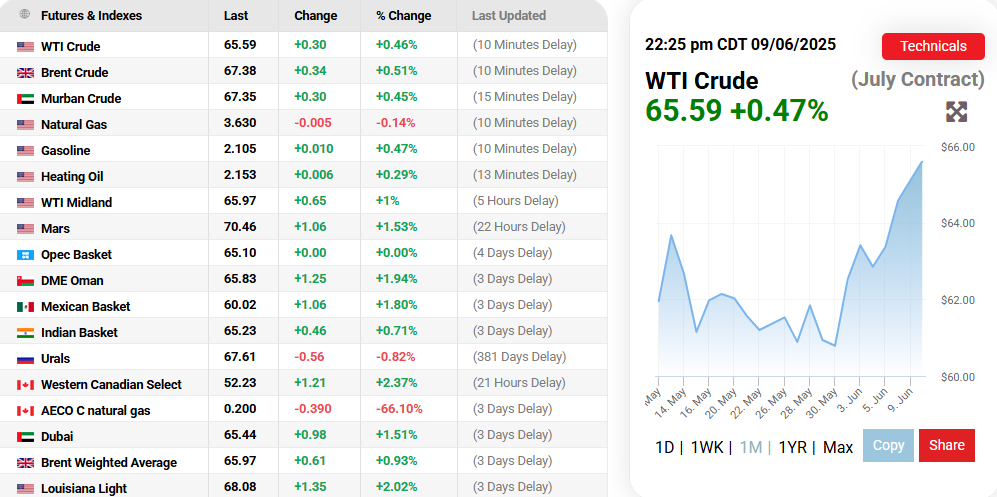
Task: Select Heating Oil in the table
Action: [x=72, y=177]
